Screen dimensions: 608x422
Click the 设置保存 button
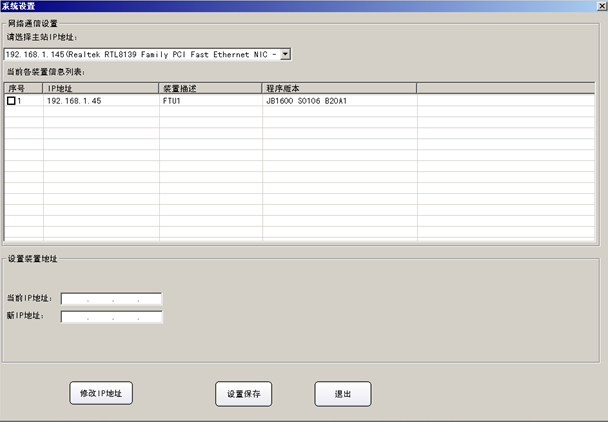(243, 394)
